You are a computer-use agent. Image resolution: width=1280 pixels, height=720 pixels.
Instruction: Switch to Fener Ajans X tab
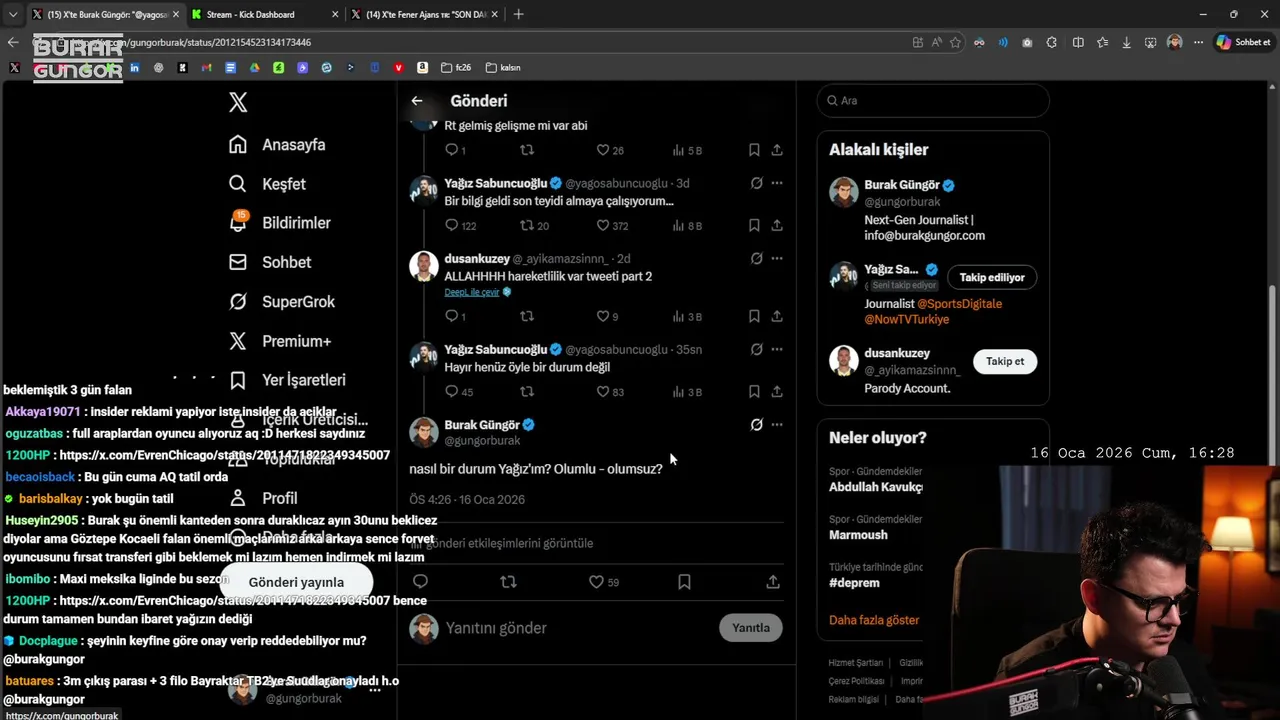[425, 14]
